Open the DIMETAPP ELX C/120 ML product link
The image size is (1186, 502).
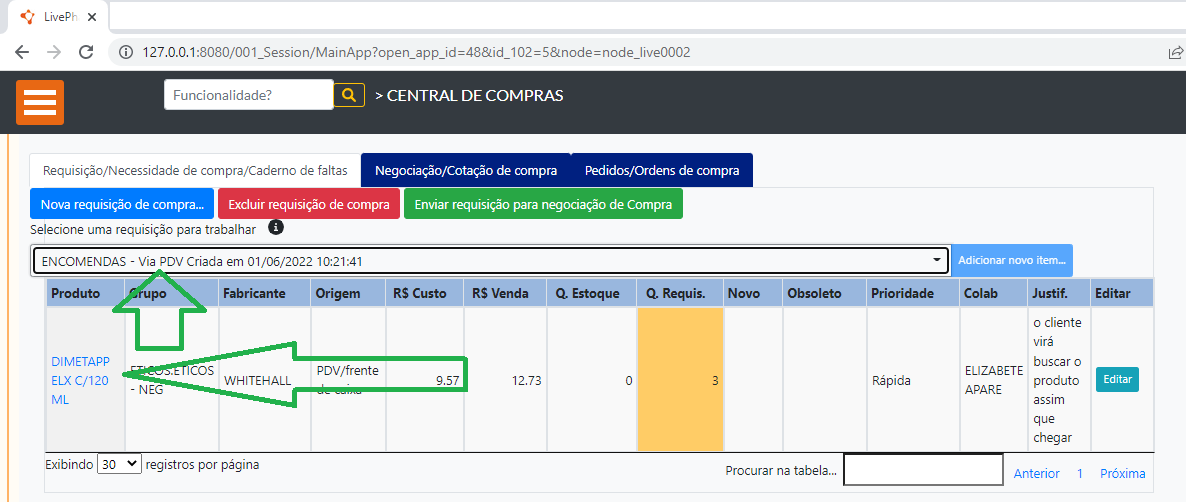(x=80, y=380)
